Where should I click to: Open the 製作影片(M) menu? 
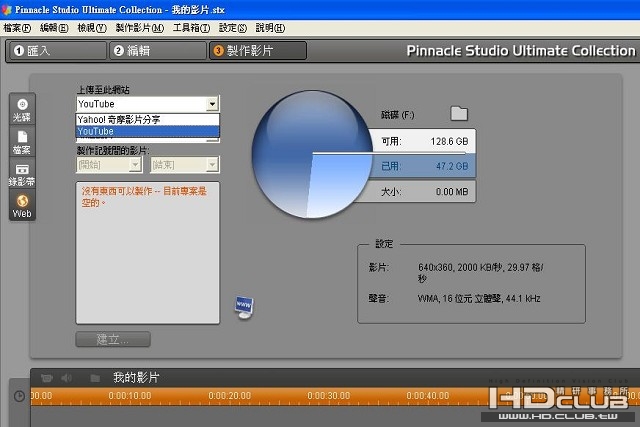pos(140,28)
